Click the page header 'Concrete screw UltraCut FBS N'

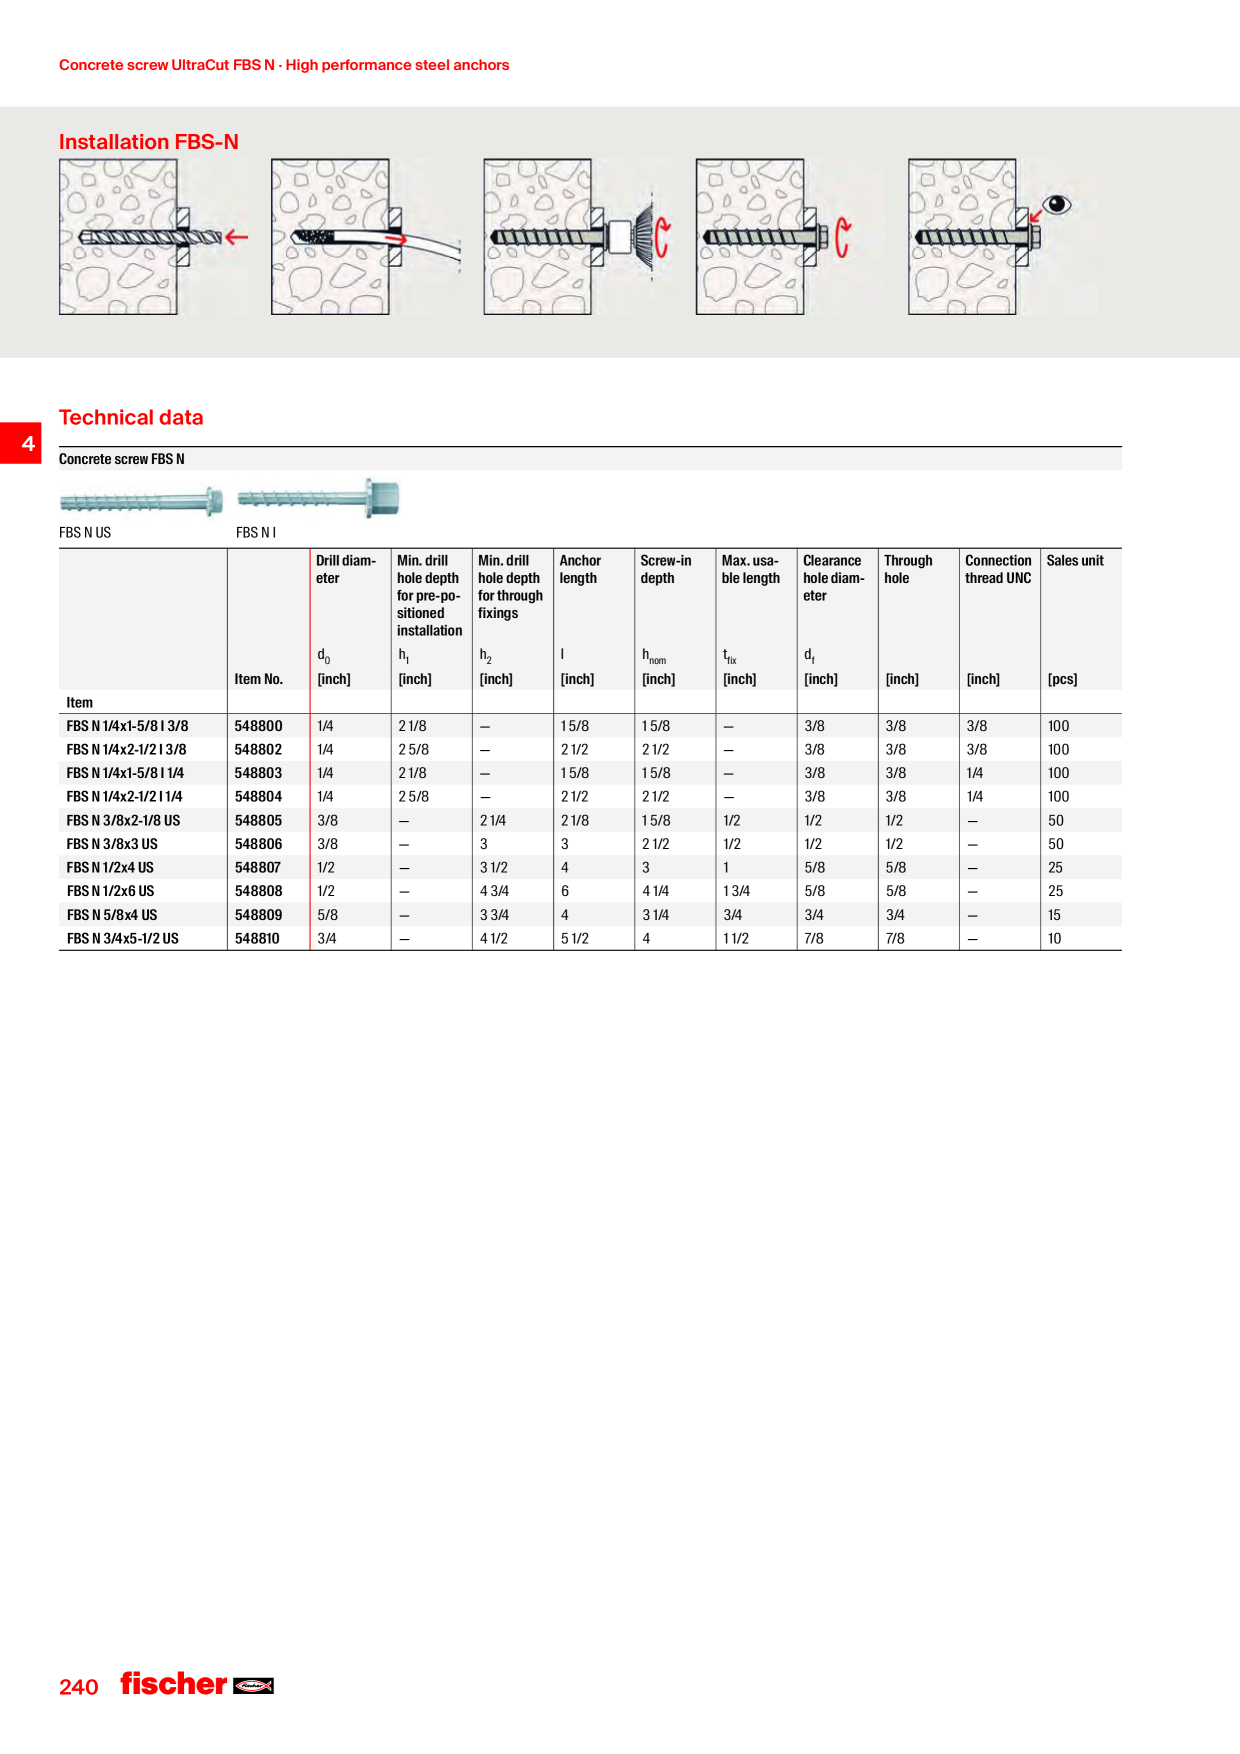[167, 65]
